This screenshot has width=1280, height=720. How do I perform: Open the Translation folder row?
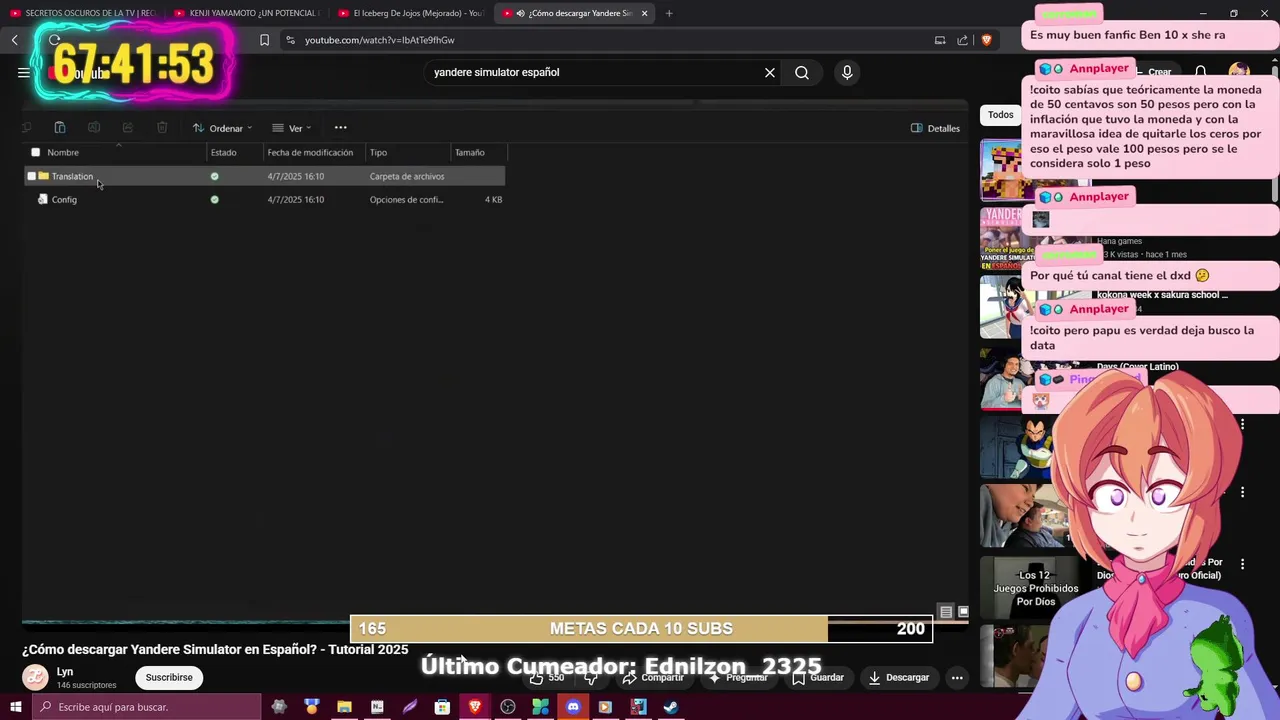(x=265, y=176)
